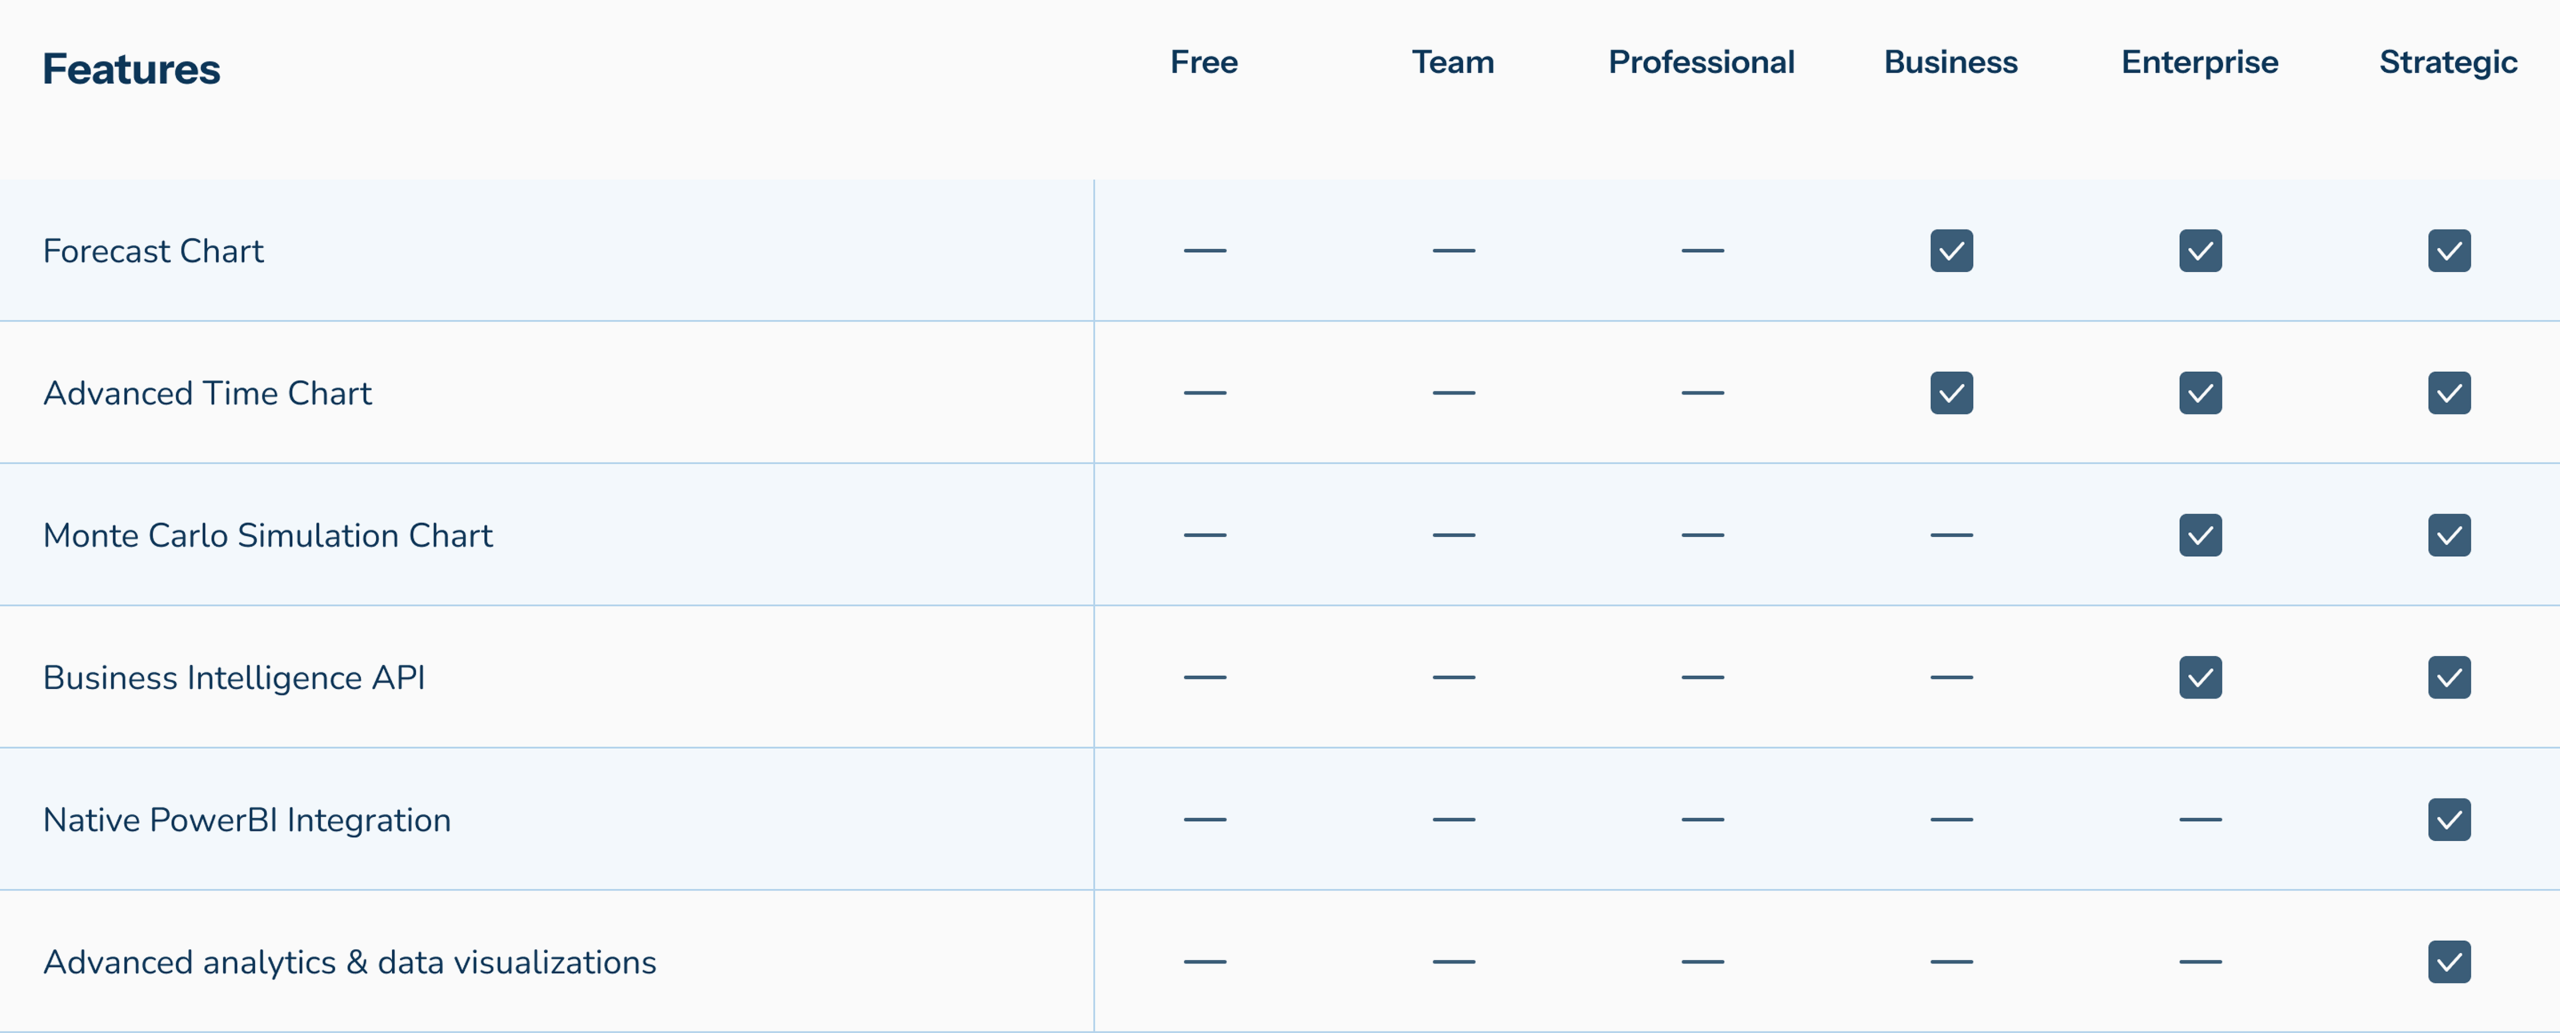
Task: Select the Enterprise plan column header
Action: pyautogui.click(x=2200, y=62)
